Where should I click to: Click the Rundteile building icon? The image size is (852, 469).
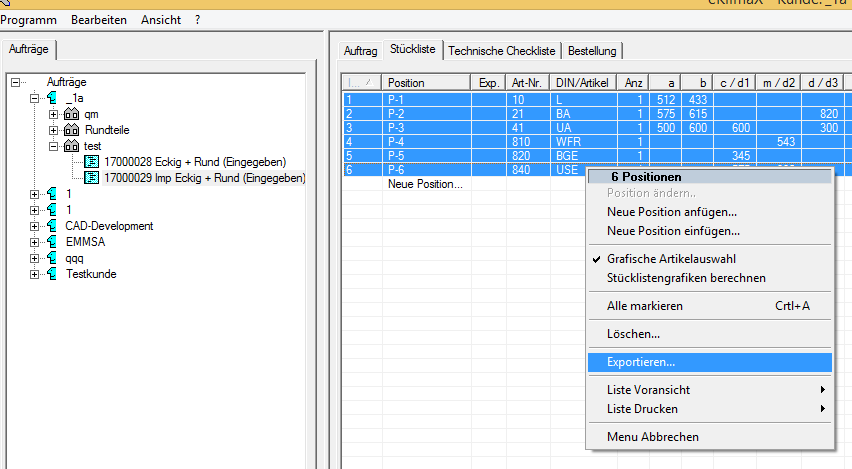pyautogui.click(x=71, y=130)
